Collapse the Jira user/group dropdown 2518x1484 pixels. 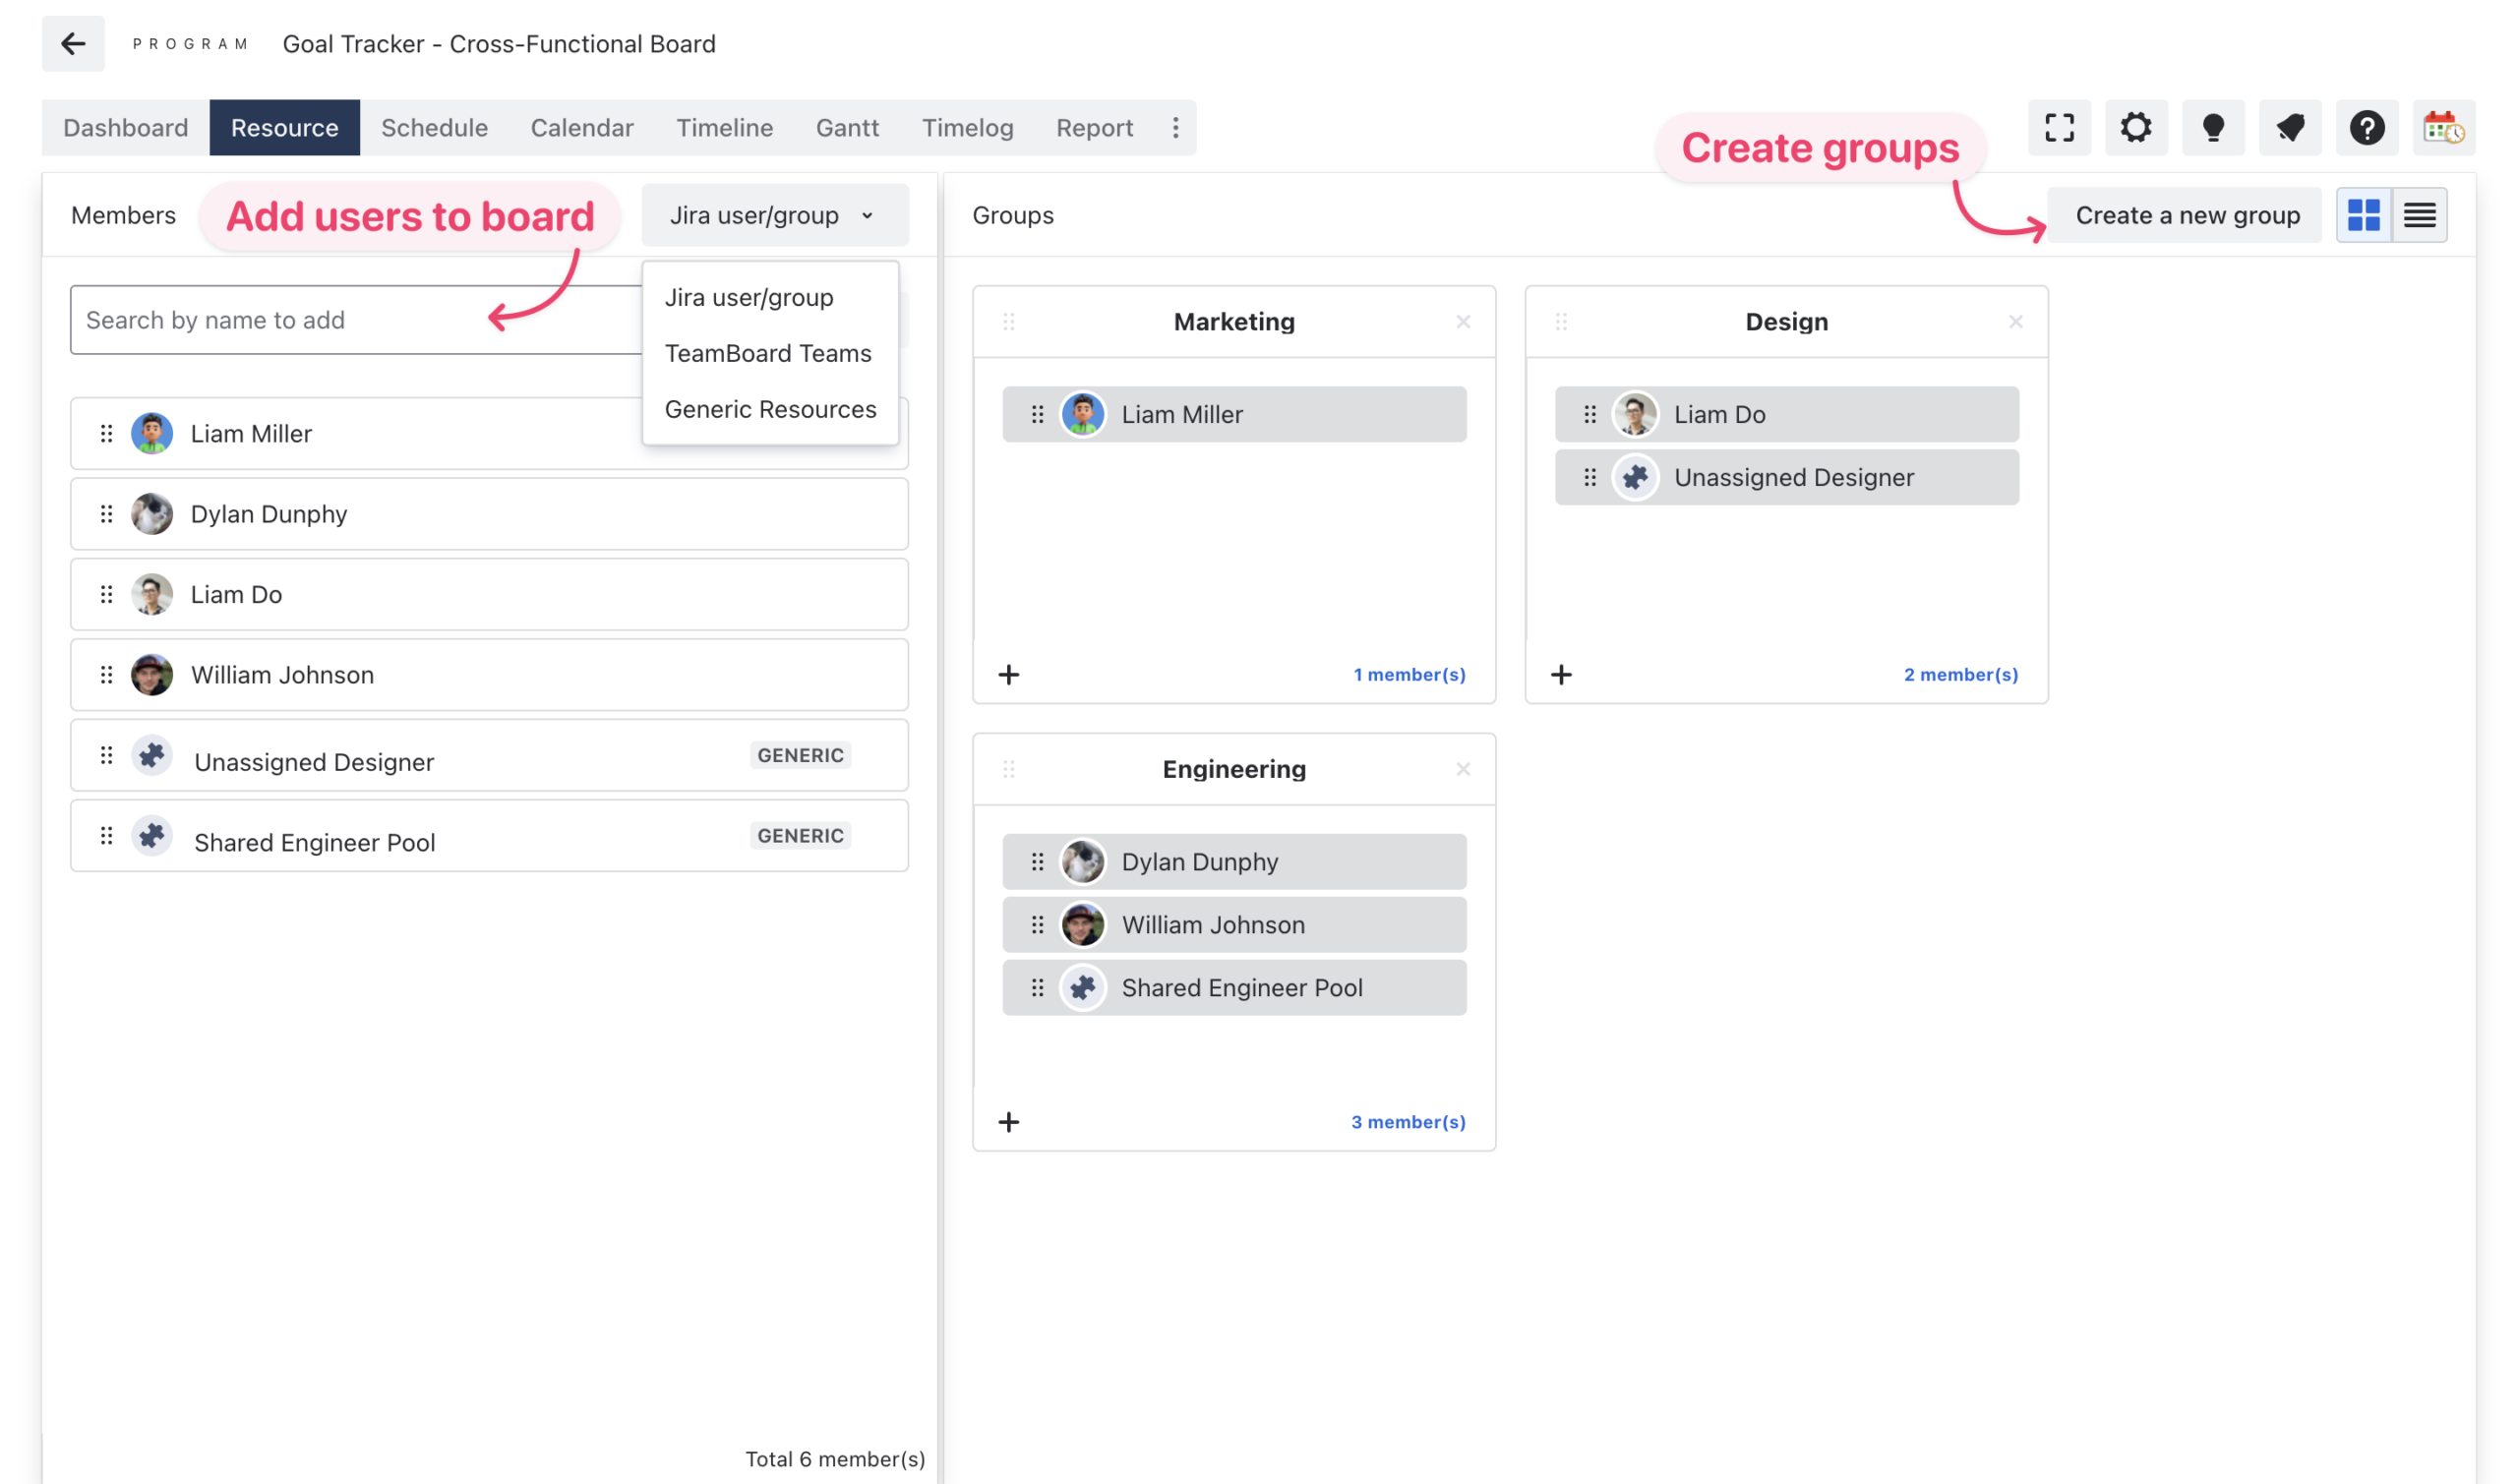[x=774, y=215]
